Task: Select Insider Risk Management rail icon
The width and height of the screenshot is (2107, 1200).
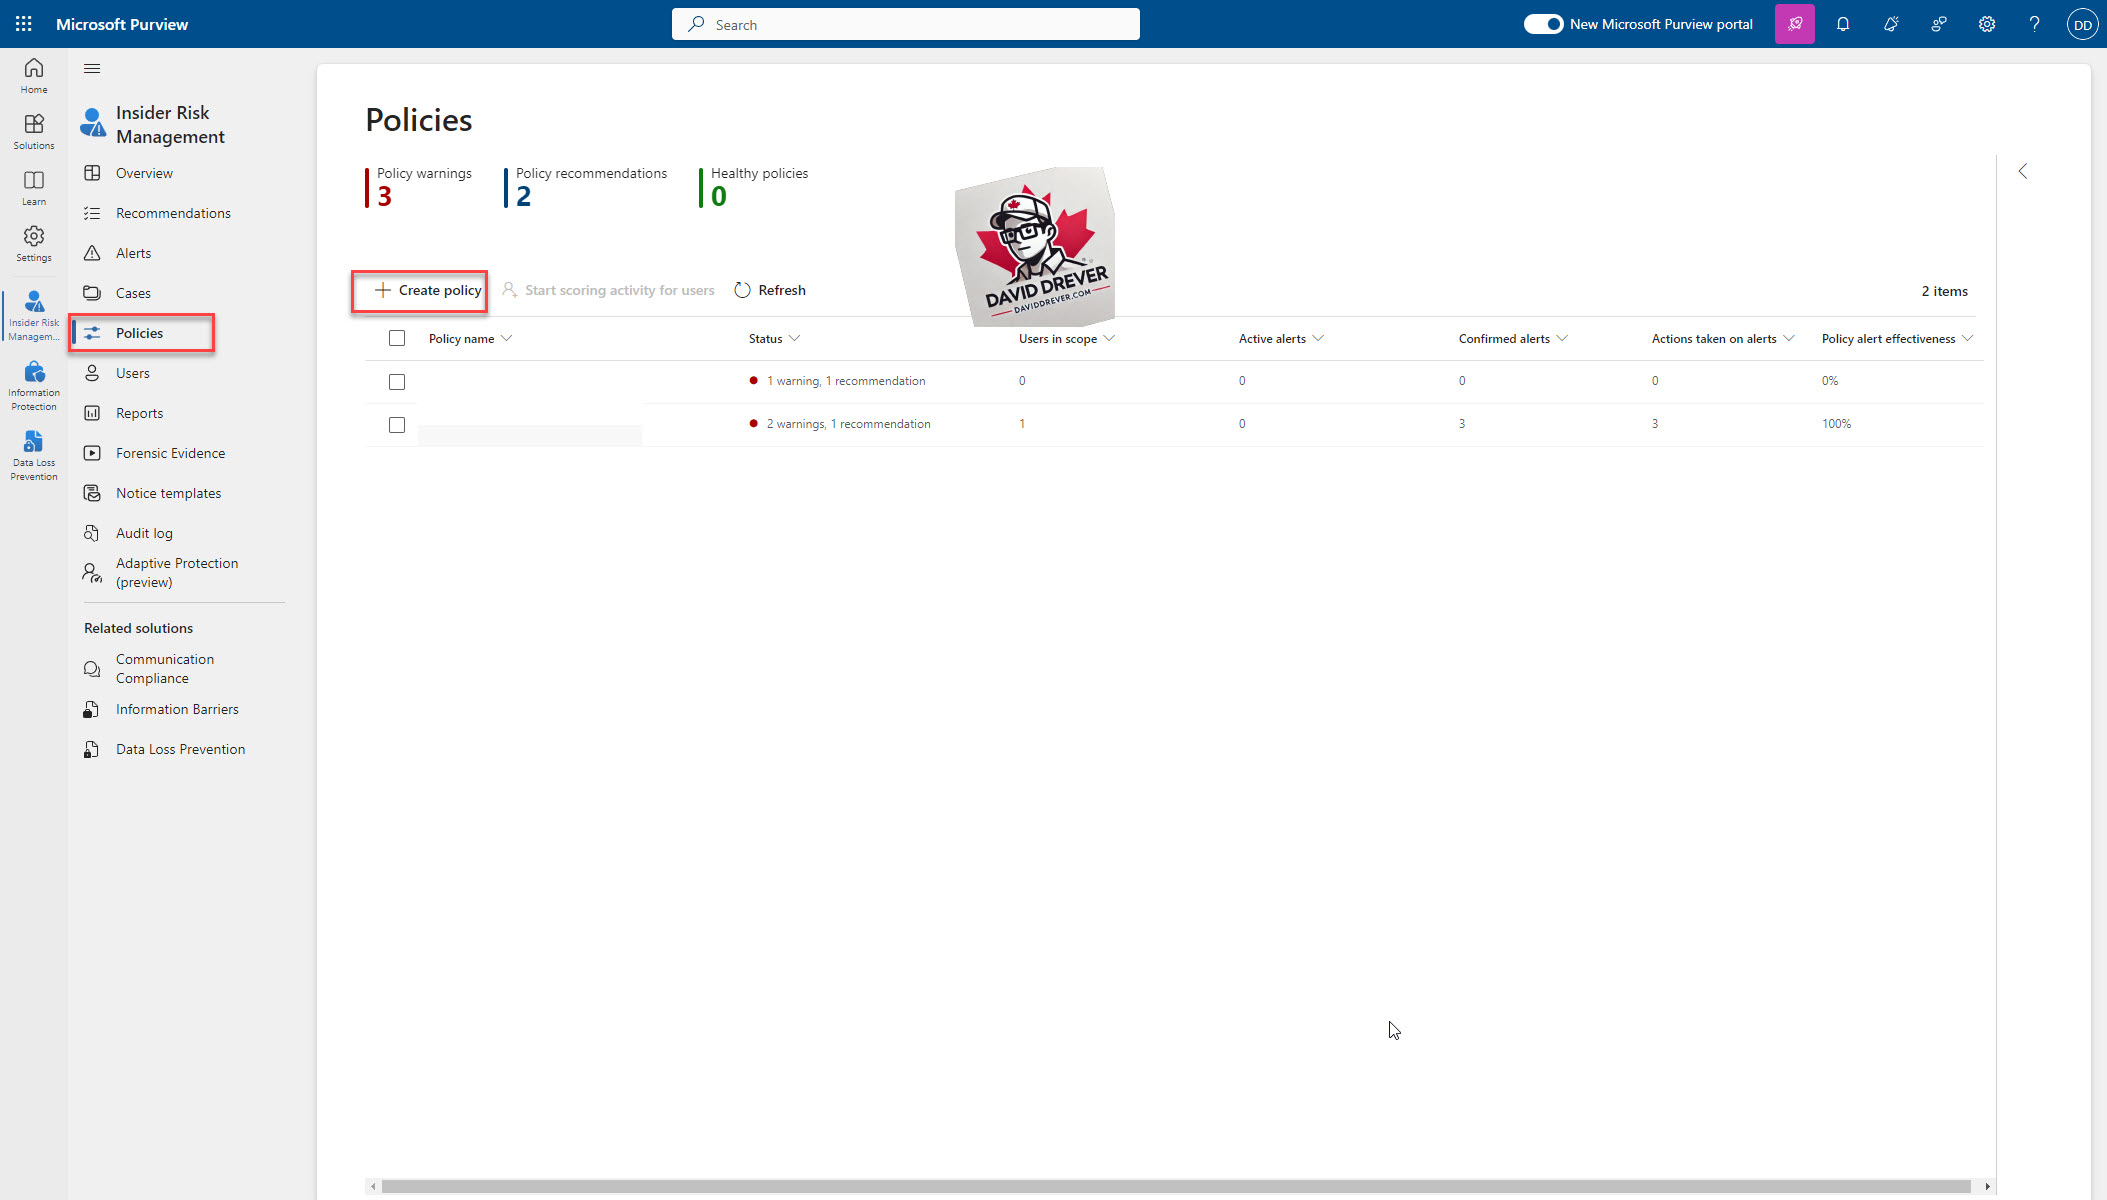Action: [34, 315]
